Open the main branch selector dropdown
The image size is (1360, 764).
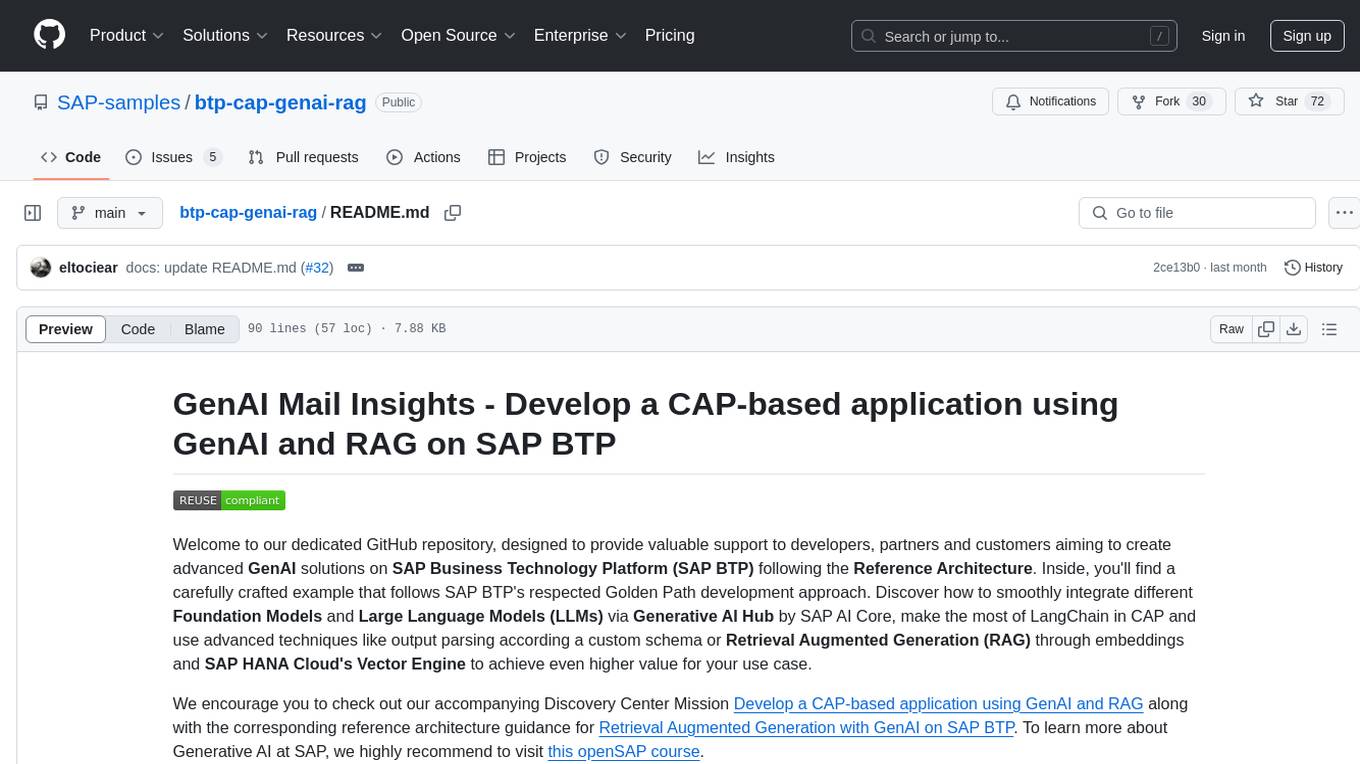(110, 213)
